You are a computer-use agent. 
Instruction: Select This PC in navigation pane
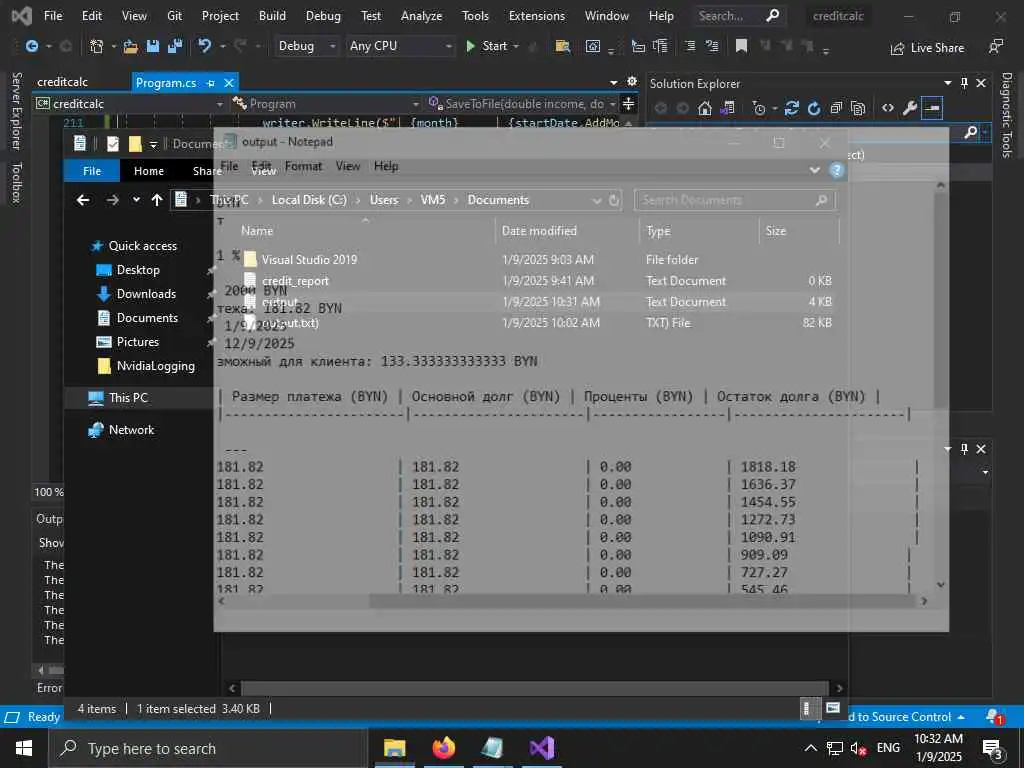[x=128, y=398]
